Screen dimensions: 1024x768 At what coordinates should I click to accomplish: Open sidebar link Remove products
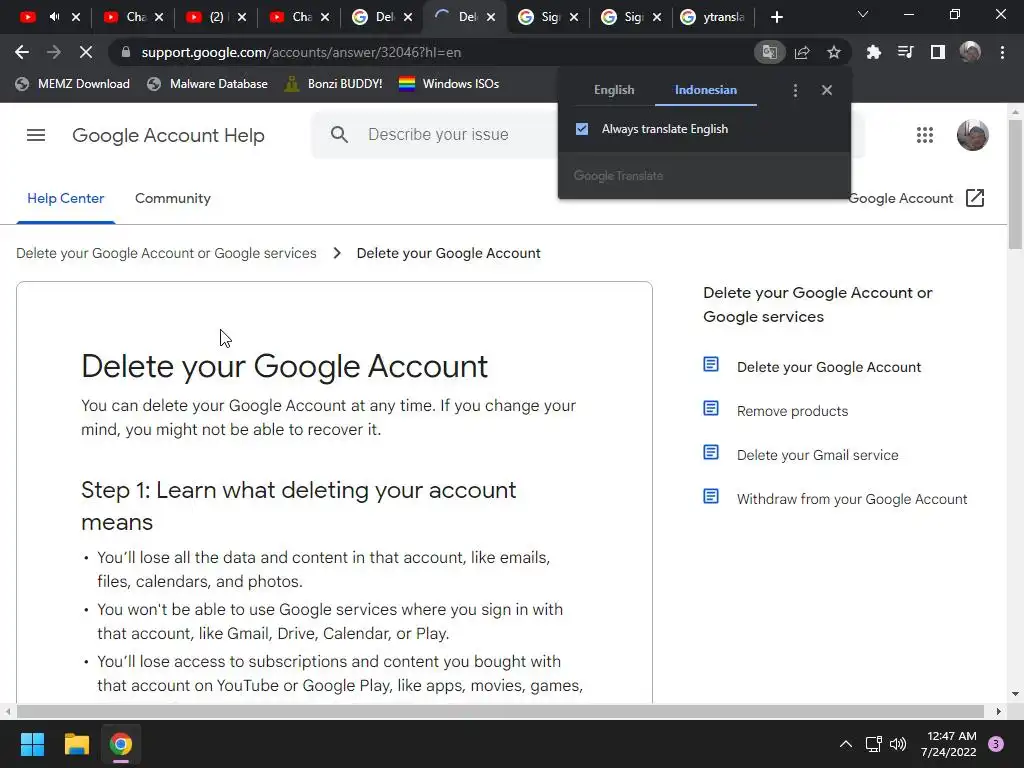pos(792,411)
